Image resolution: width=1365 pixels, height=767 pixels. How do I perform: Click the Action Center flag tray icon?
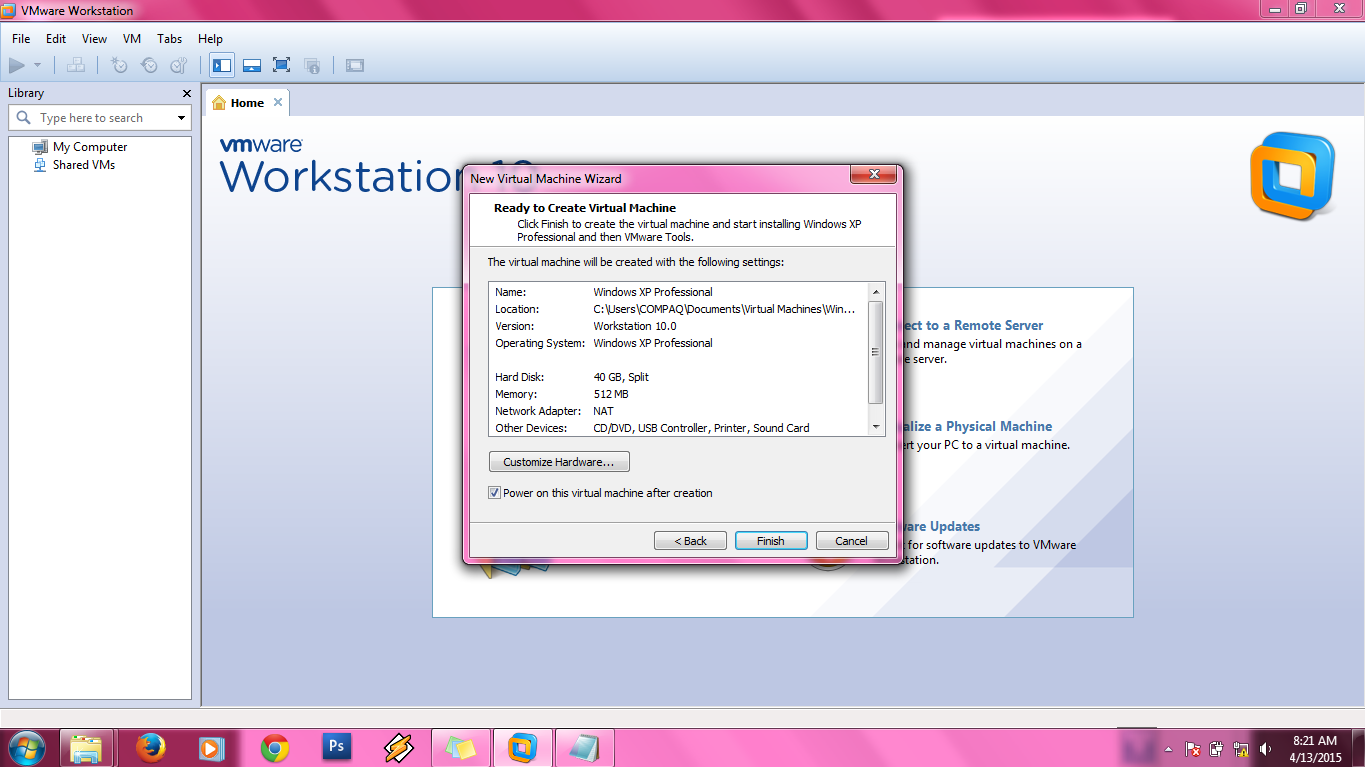(1192, 749)
